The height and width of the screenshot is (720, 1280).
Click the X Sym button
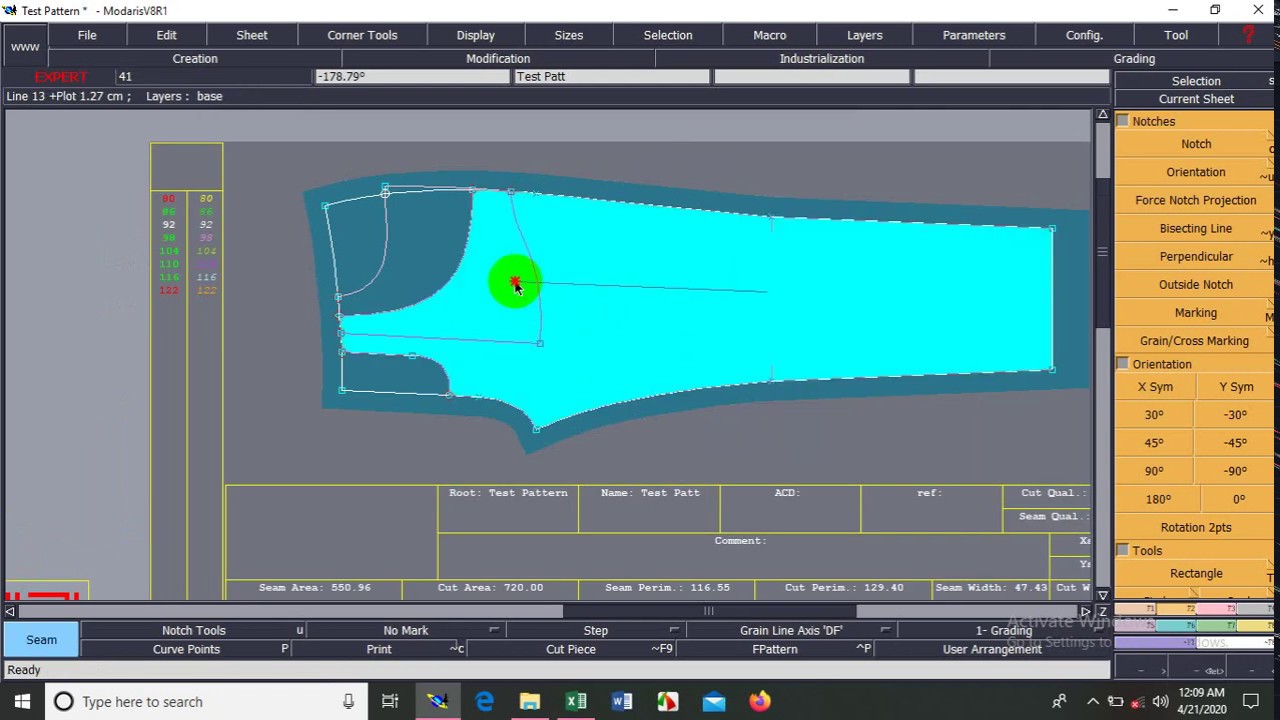coord(1155,387)
